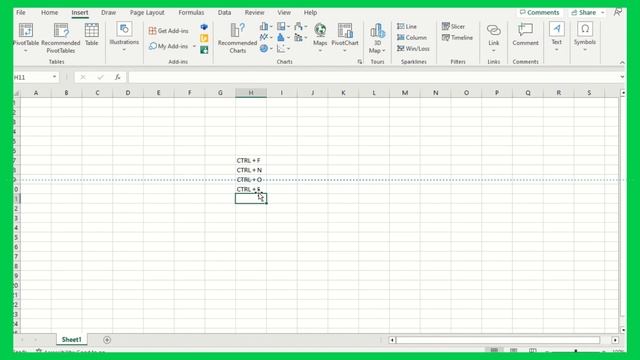The height and width of the screenshot is (360, 640).
Task: Launch the 3D Map tool
Action: point(378,38)
